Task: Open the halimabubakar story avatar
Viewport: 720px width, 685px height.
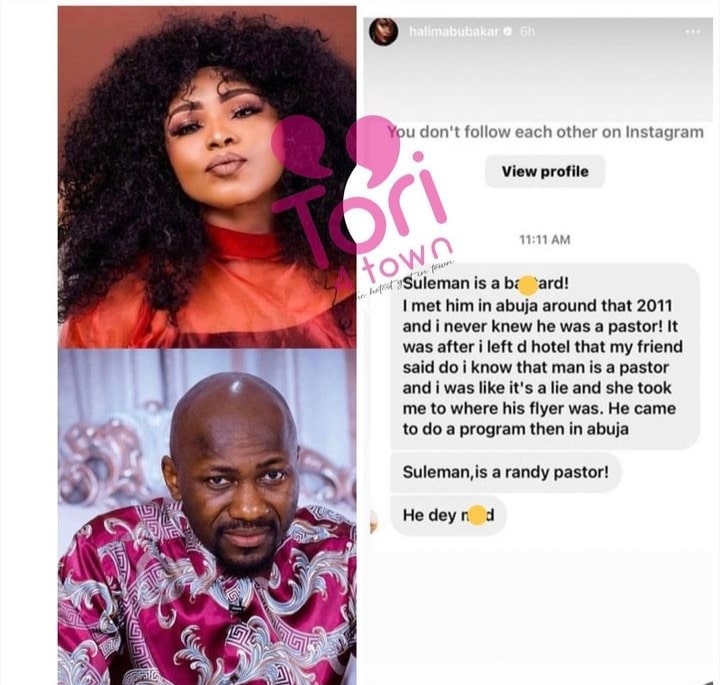Action: 383,32
